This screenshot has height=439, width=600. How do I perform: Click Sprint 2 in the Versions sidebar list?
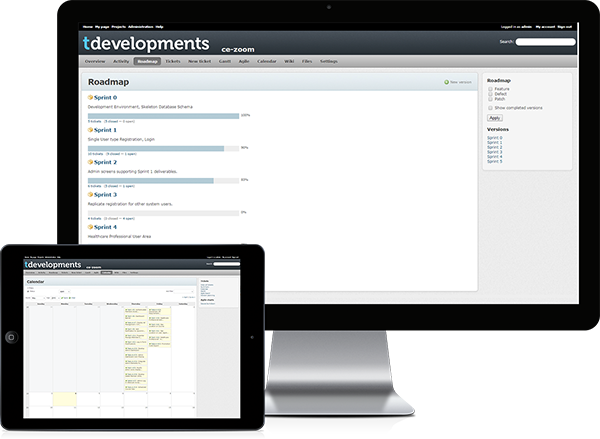click(x=494, y=147)
